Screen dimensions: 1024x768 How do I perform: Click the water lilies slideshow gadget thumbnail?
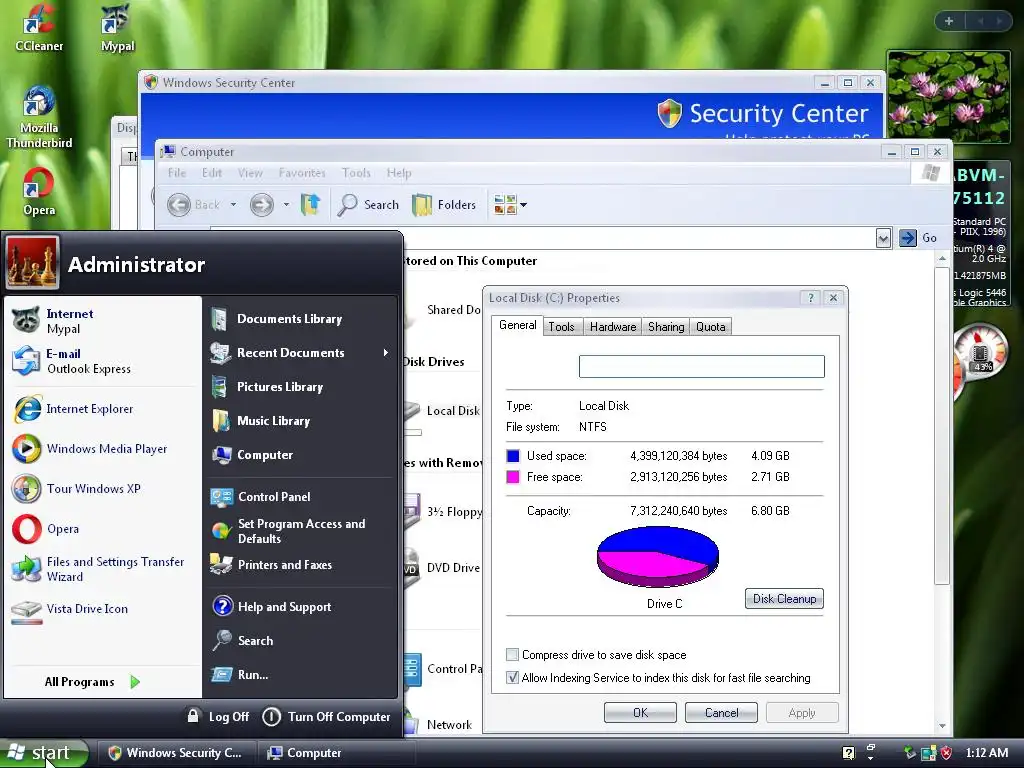click(x=949, y=97)
